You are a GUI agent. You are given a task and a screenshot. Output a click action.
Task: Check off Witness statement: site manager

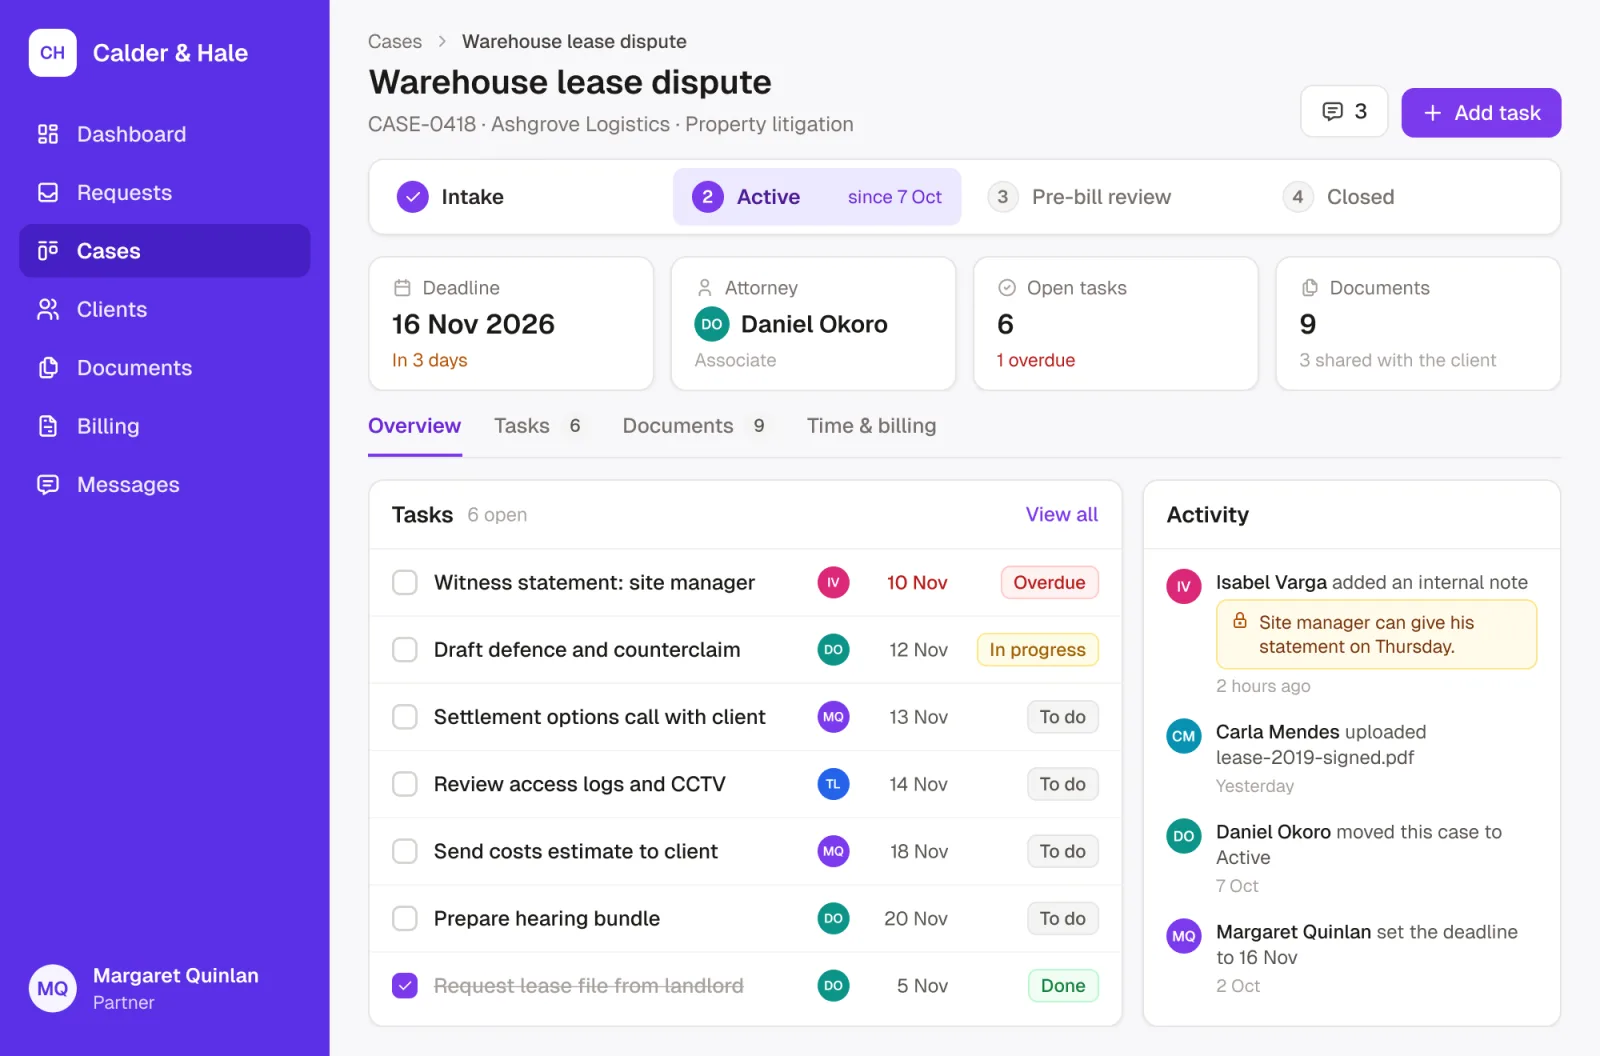(x=404, y=582)
